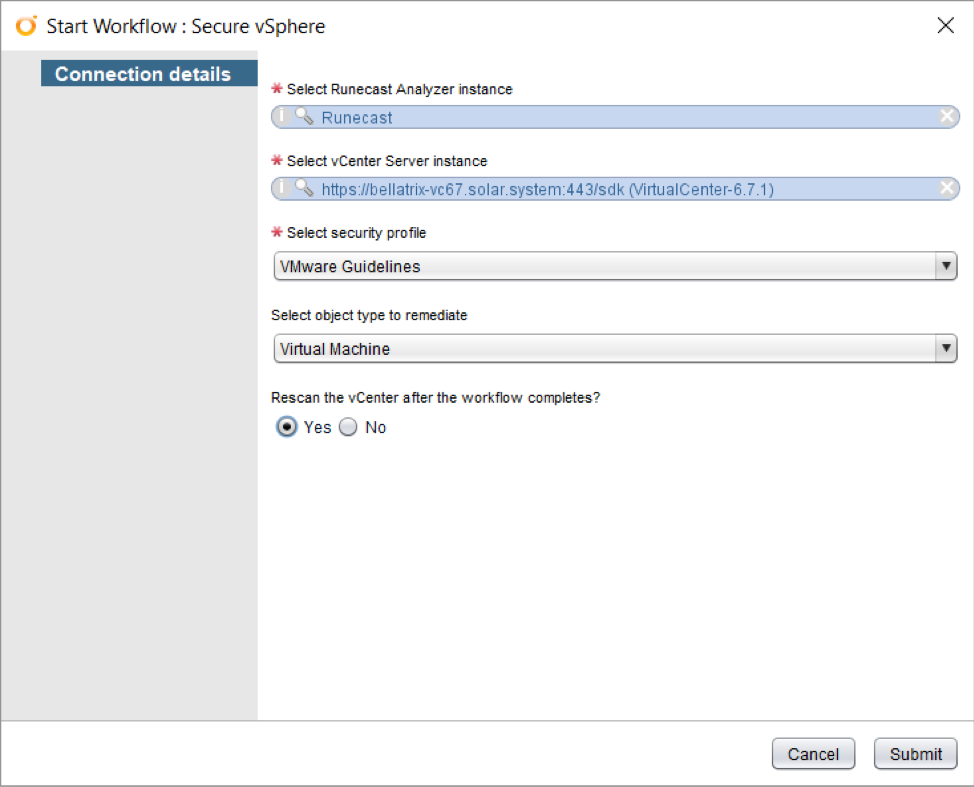Click the Cancel button
The image size is (974, 787).
coord(813,753)
